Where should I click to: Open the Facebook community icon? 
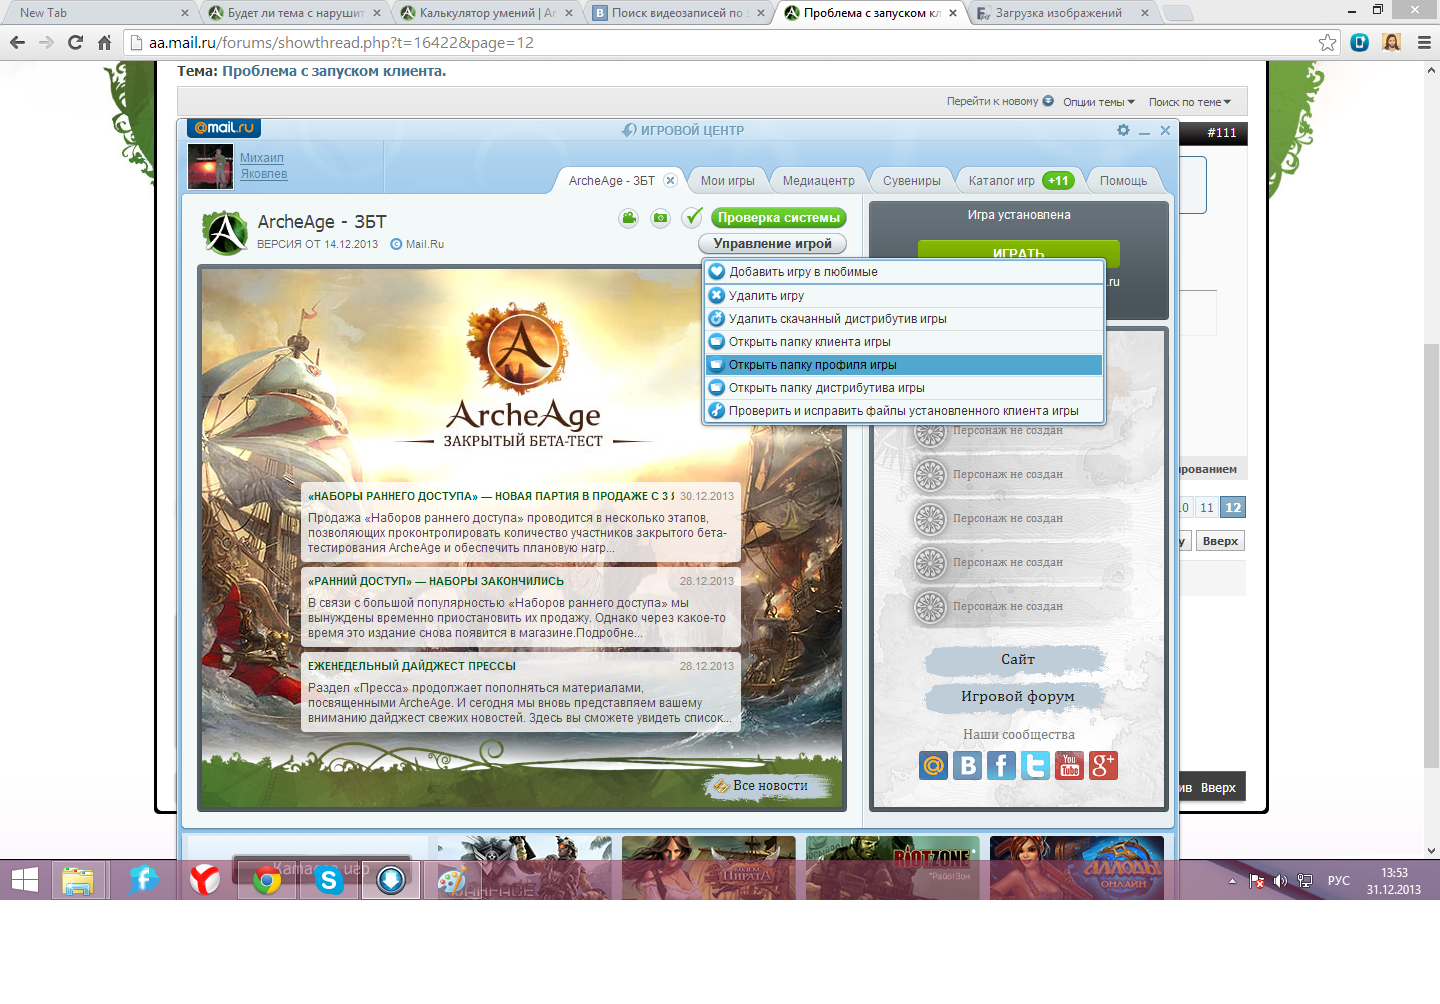1001,766
